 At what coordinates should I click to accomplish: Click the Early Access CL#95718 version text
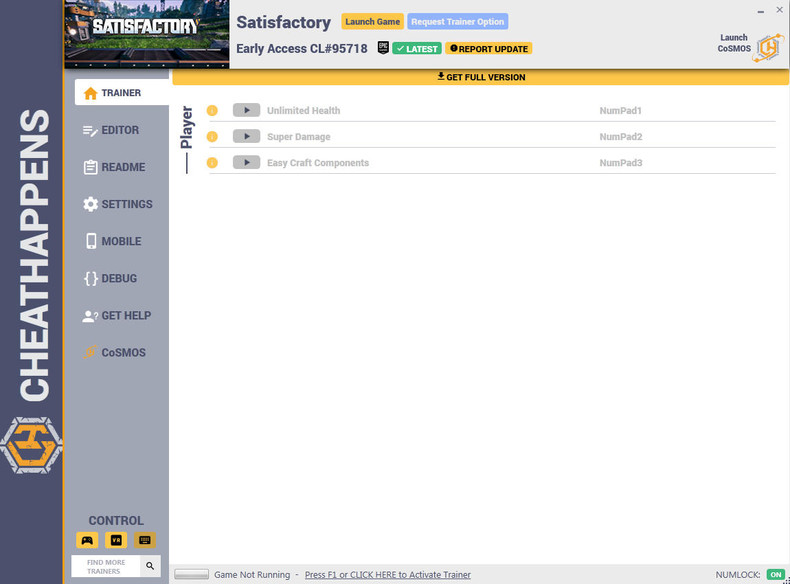coord(302,49)
